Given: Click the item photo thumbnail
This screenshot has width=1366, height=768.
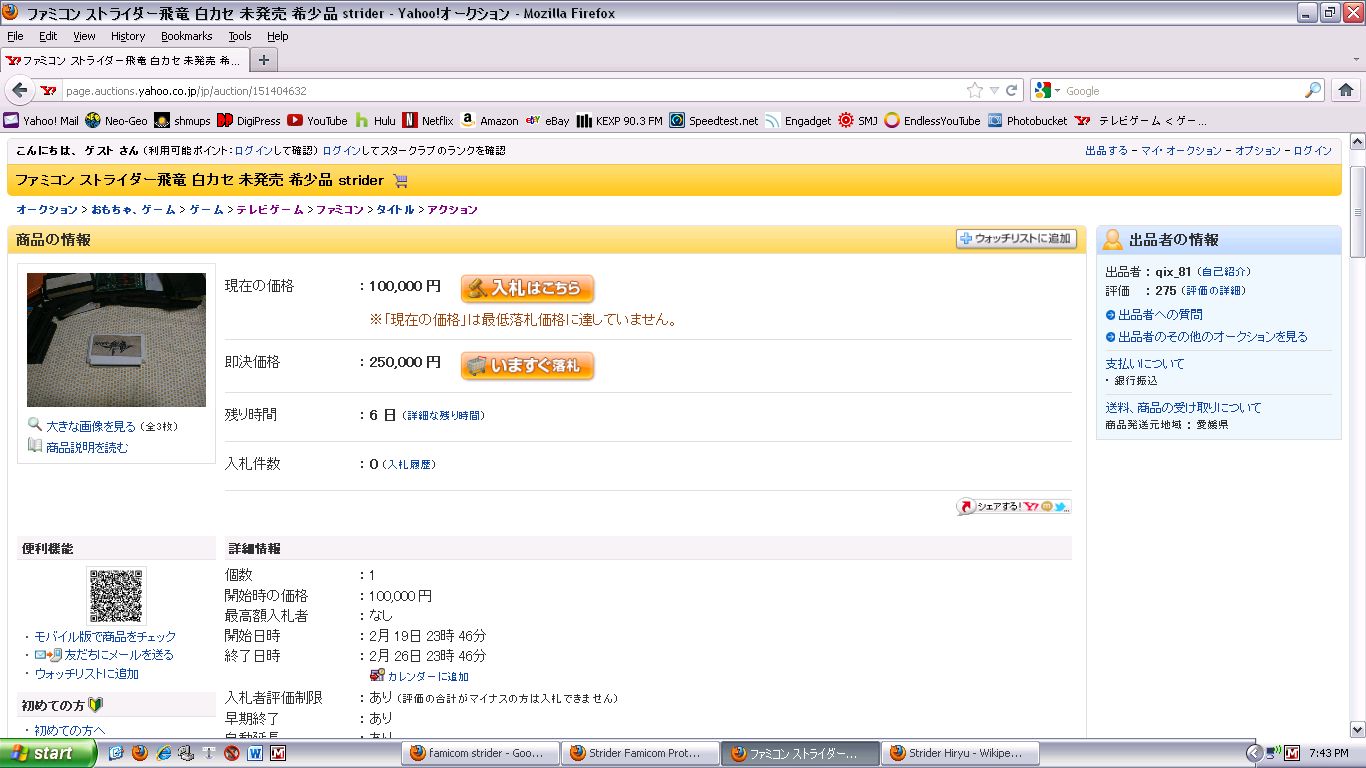Looking at the screenshot, I should (116, 340).
